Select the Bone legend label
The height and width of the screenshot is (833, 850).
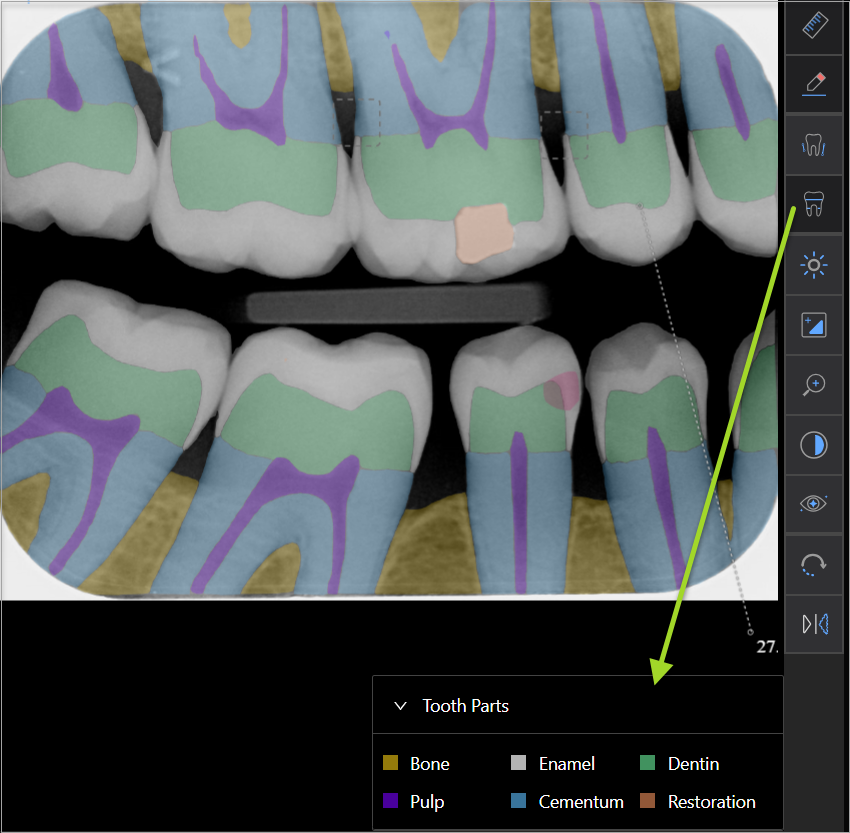pos(429,764)
